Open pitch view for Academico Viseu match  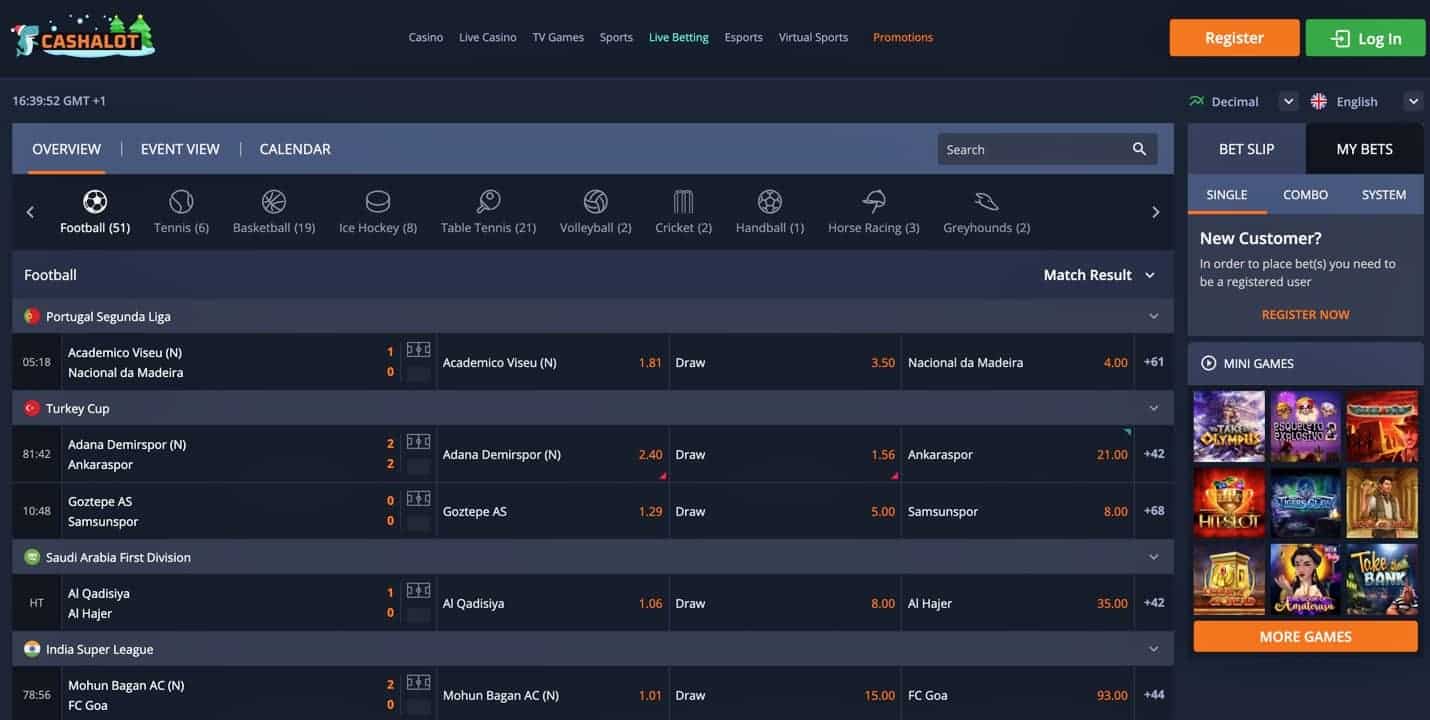(418, 350)
